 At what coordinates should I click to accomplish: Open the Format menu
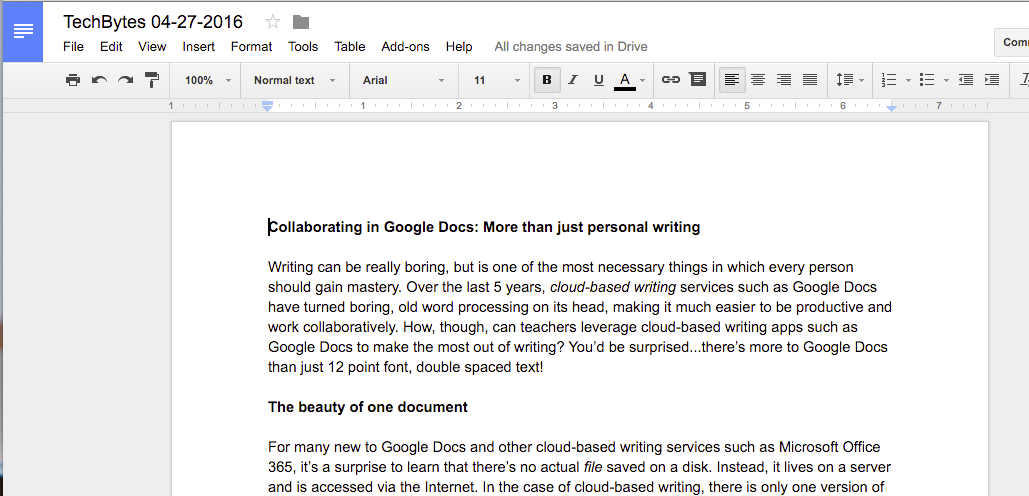[x=251, y=47]
